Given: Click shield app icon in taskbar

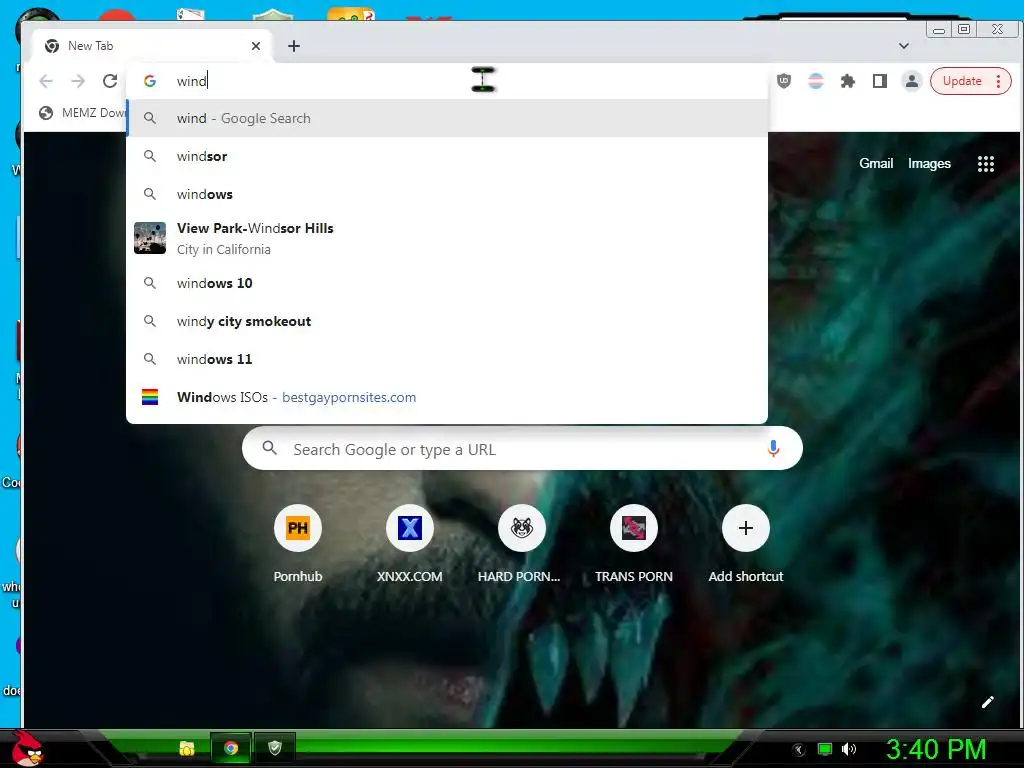Looking at the screenshot, I should click(275, 748).
